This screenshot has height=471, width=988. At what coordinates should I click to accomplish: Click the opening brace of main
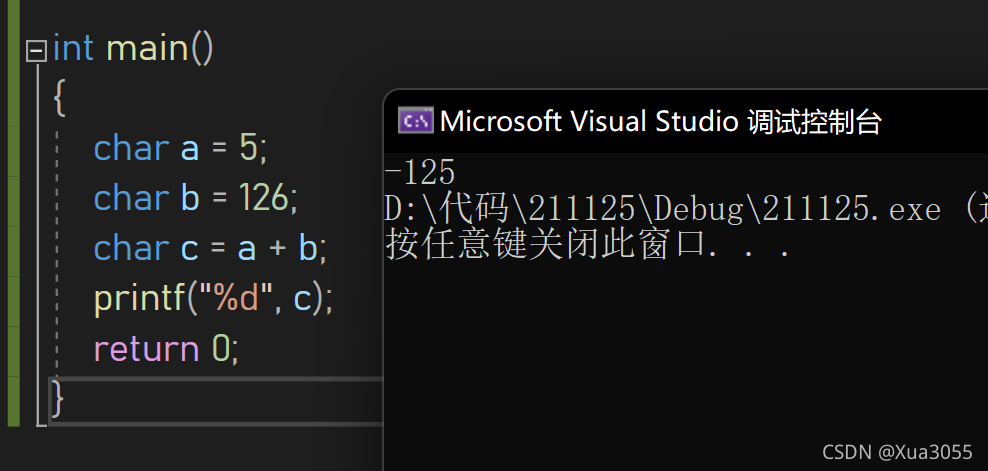(x=60, y=99)
